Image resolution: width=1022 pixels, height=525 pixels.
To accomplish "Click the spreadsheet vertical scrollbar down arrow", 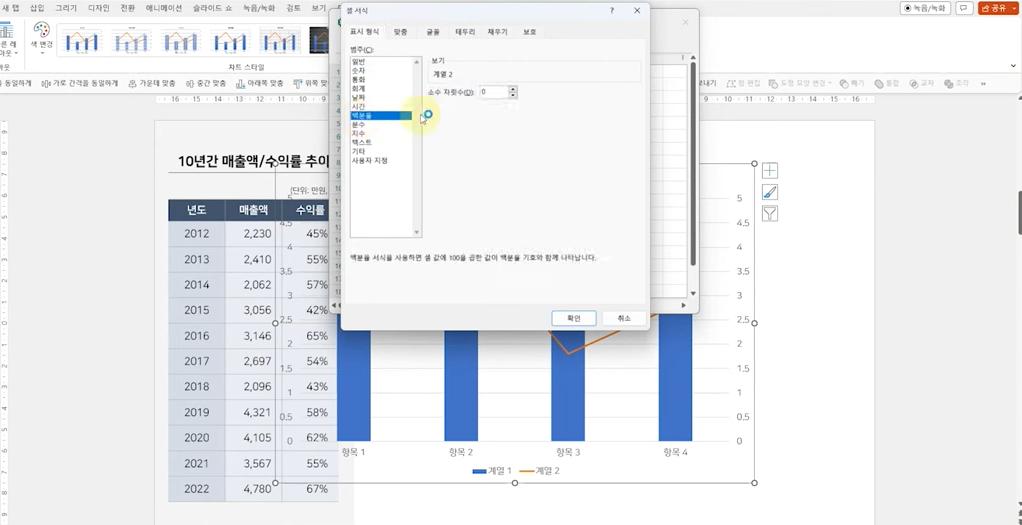I will point(693,293).
